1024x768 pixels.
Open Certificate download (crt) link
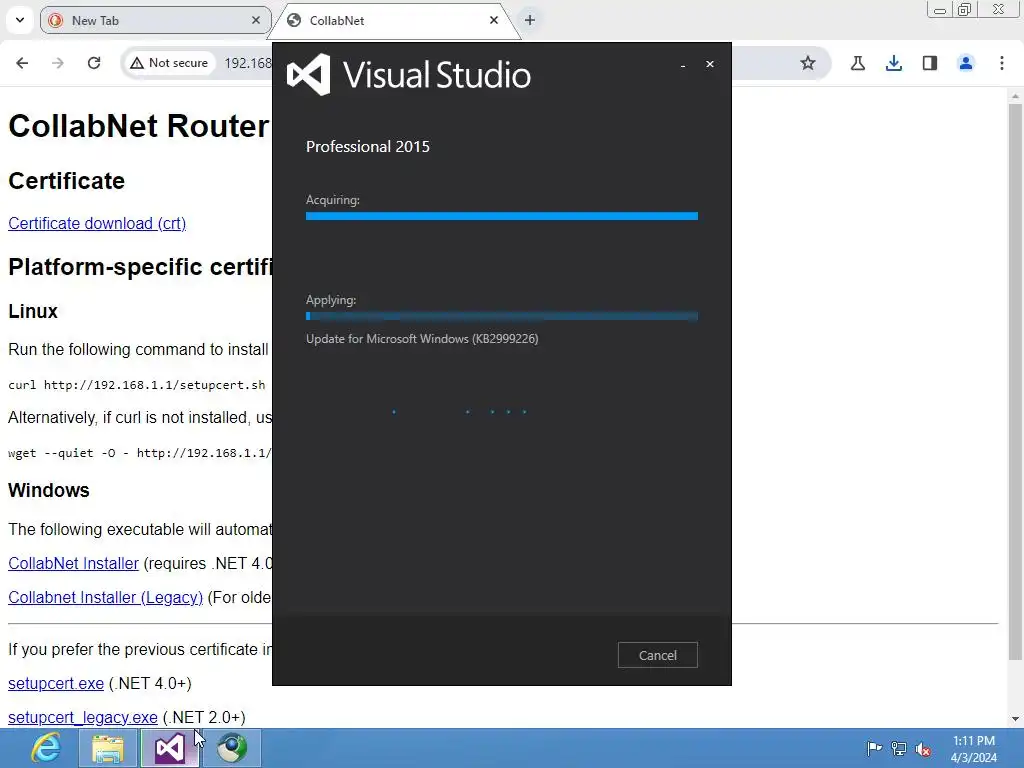point(97,223)
